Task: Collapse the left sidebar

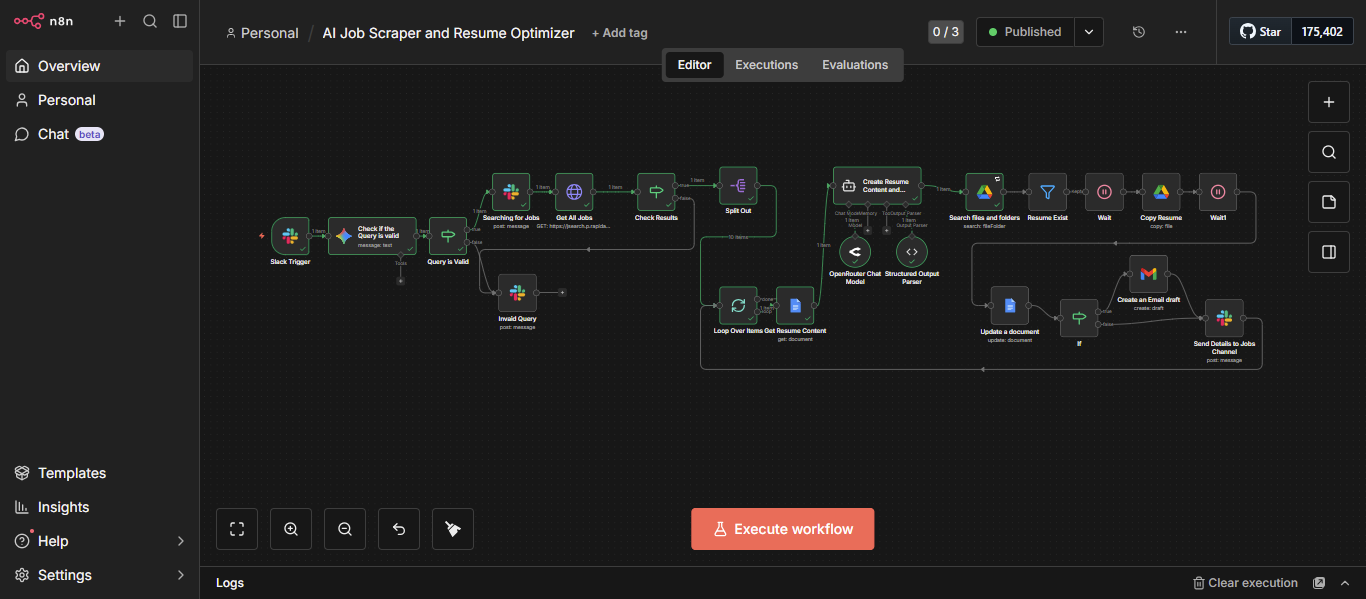Action: [x=180, y=21]
